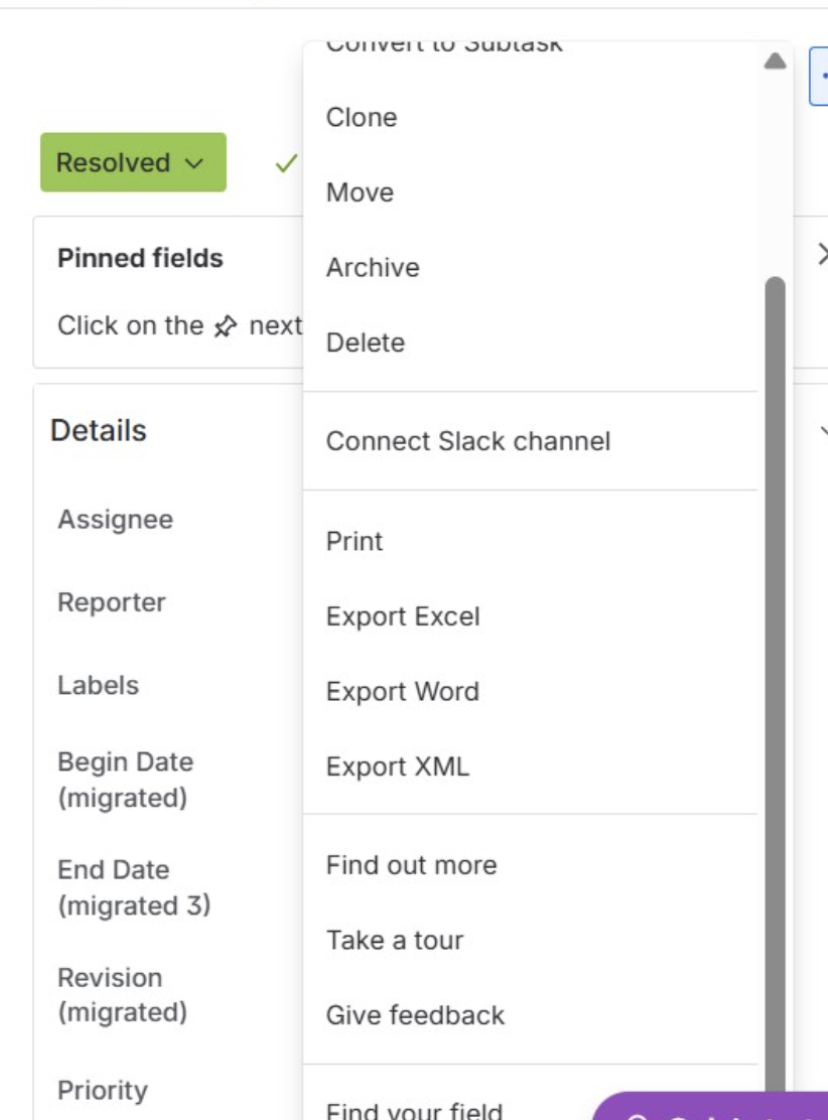This screenshot has height=1120, width=828.
Task: Start Take a tour
Action: click(x=394, y=940)
